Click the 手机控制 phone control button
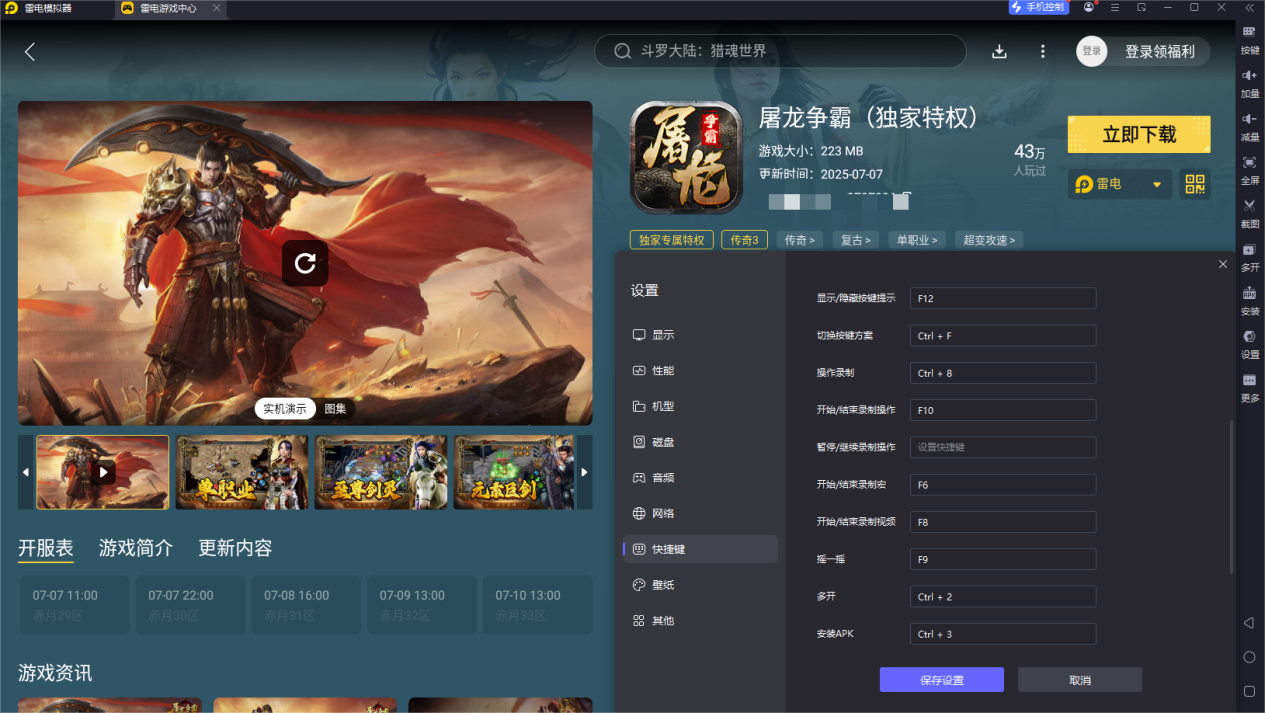This screenshot has width=1265, height=713. pos(1038,7)
